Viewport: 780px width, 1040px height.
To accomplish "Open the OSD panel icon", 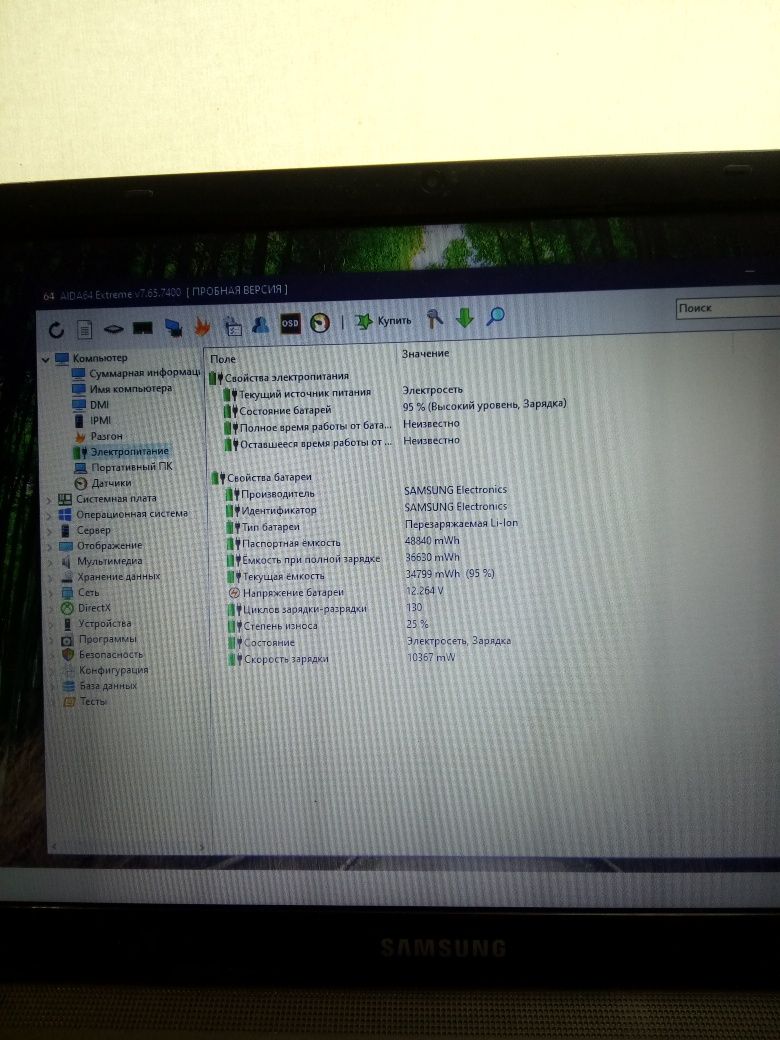I will (x=290, y=323).
